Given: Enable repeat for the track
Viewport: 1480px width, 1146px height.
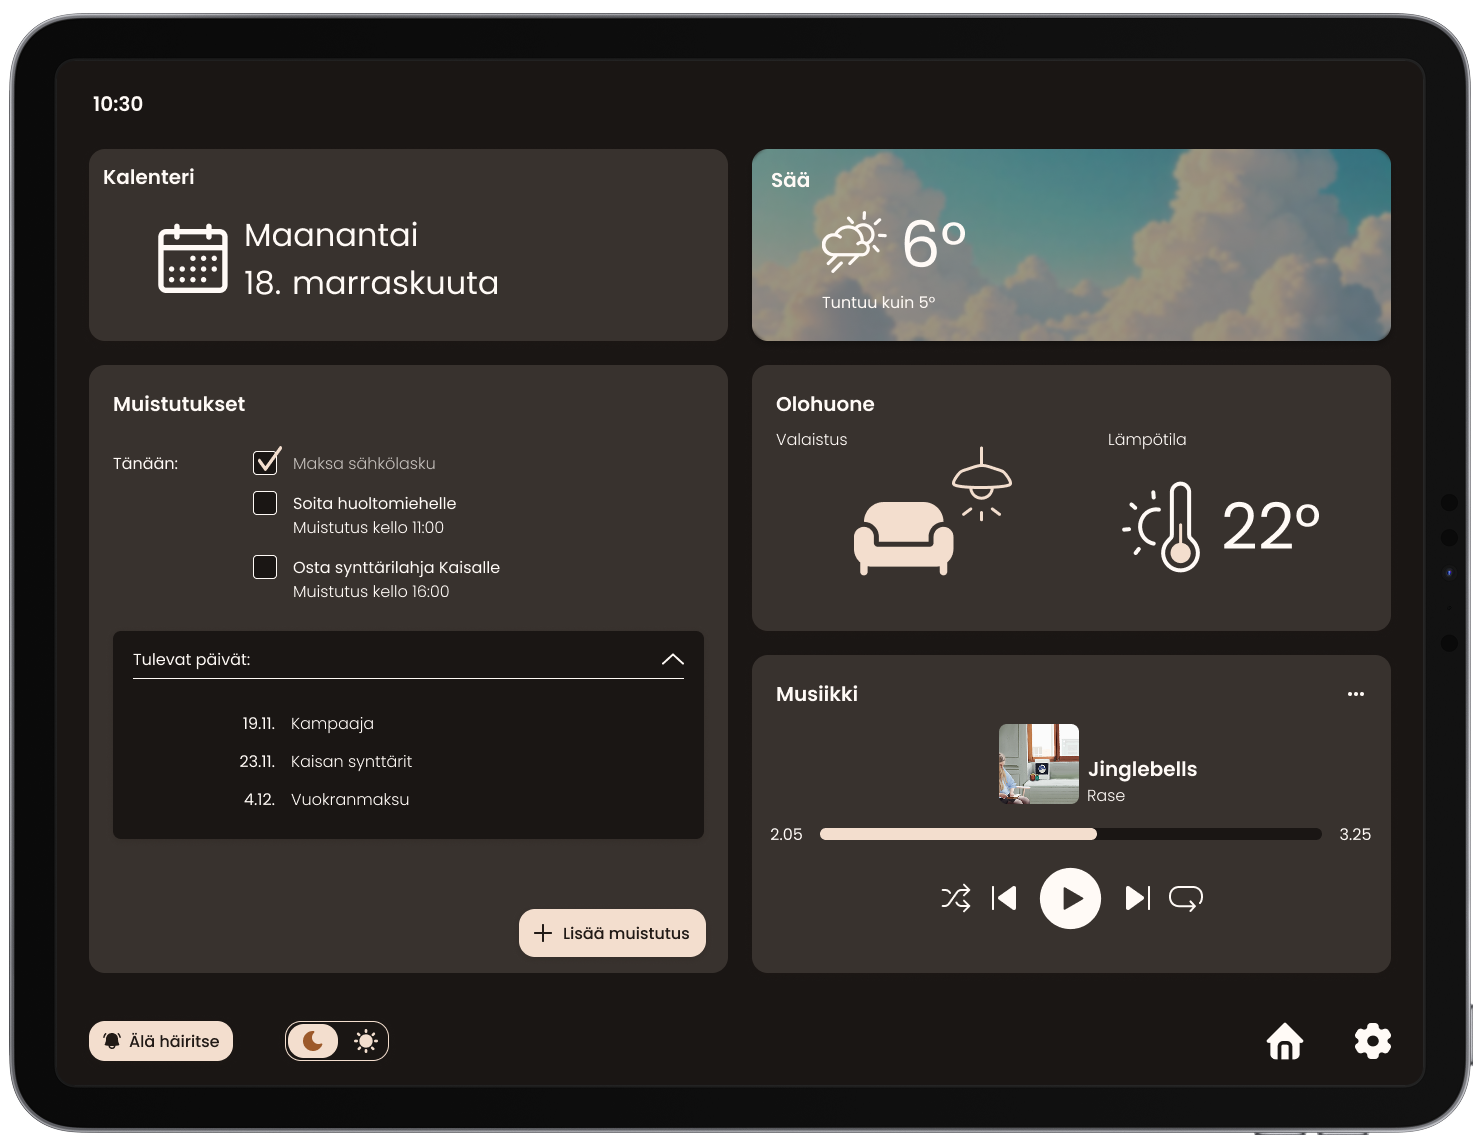Looking at the screenshot, I should click(x=1186, y=898).
